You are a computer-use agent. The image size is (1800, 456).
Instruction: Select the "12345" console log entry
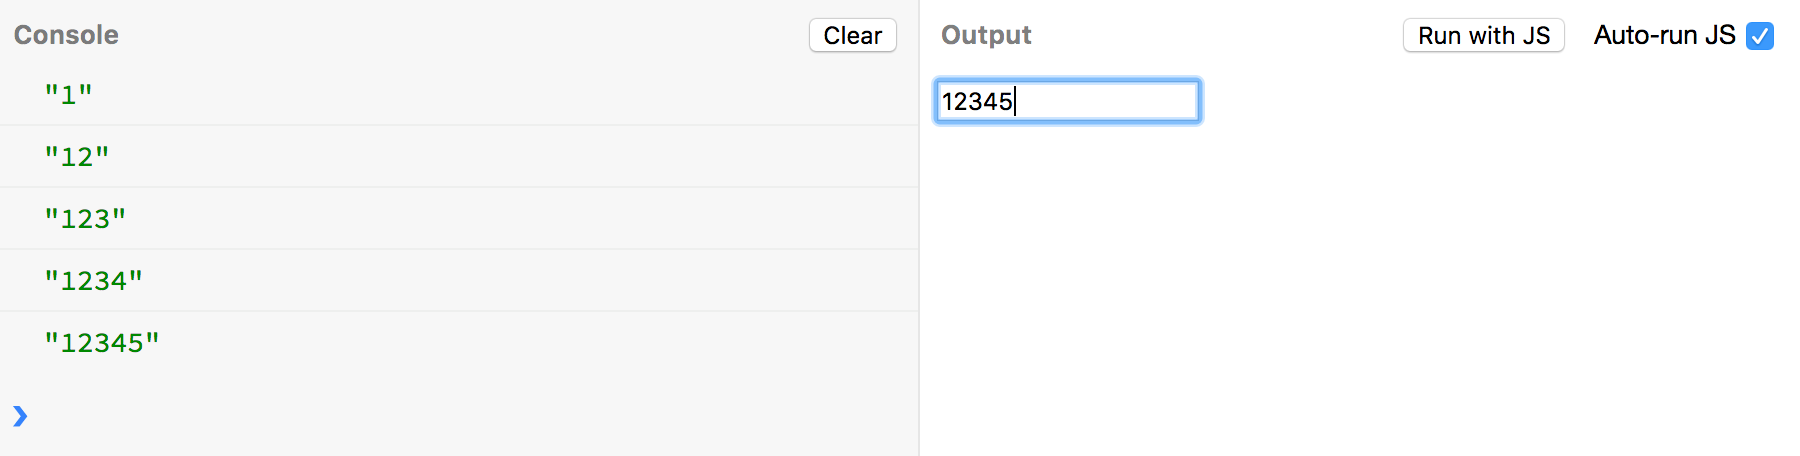pyautogui.click(x=459, y=343)
